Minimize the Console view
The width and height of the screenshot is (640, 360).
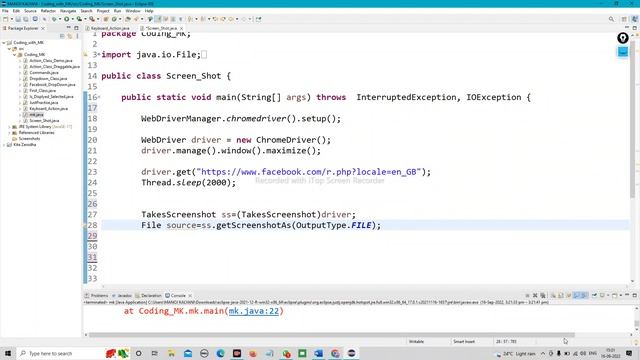(627, 295)
